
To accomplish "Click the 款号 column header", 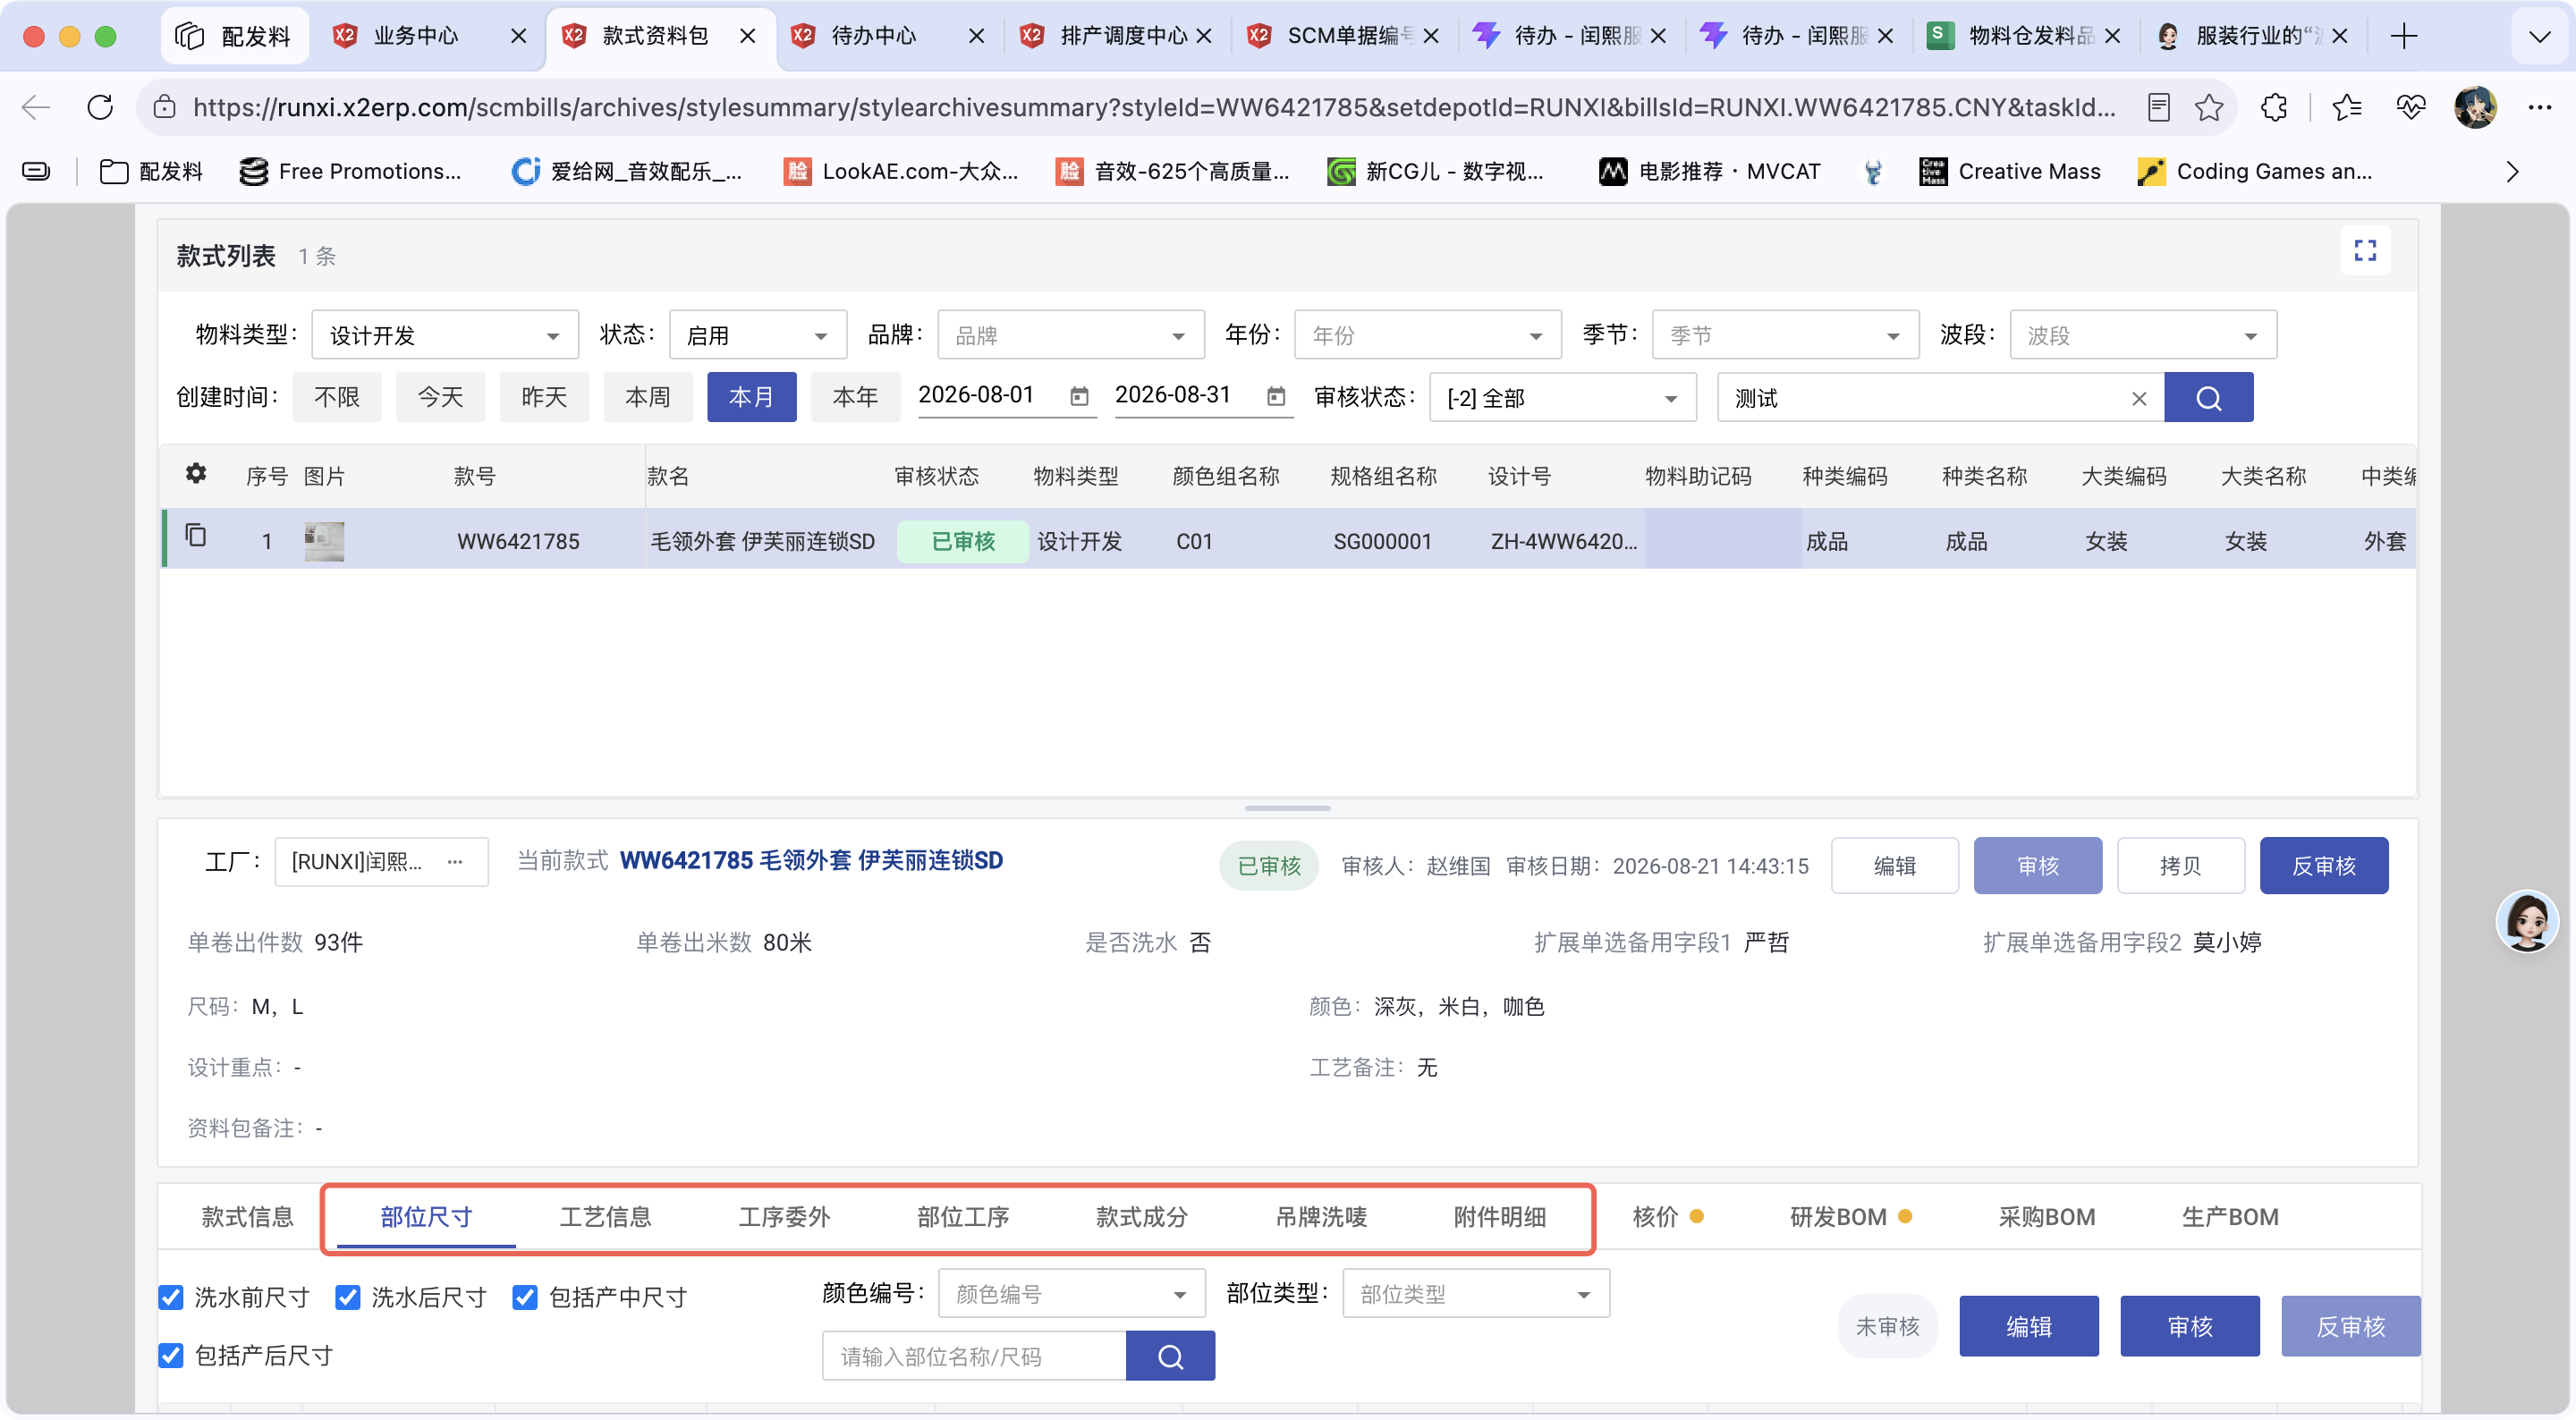I will click(x=475, y=476).
